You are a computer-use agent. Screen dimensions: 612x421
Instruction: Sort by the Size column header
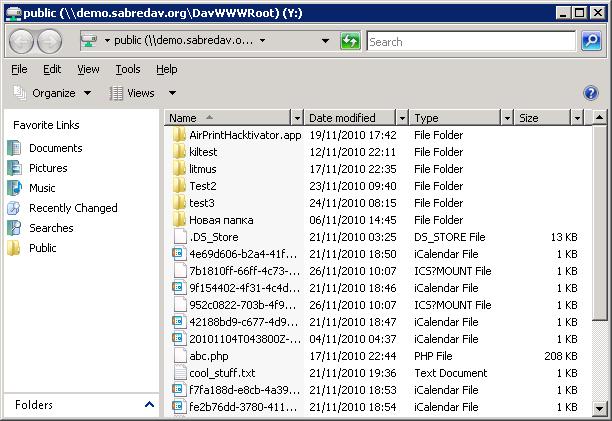[x=542, y=117]
